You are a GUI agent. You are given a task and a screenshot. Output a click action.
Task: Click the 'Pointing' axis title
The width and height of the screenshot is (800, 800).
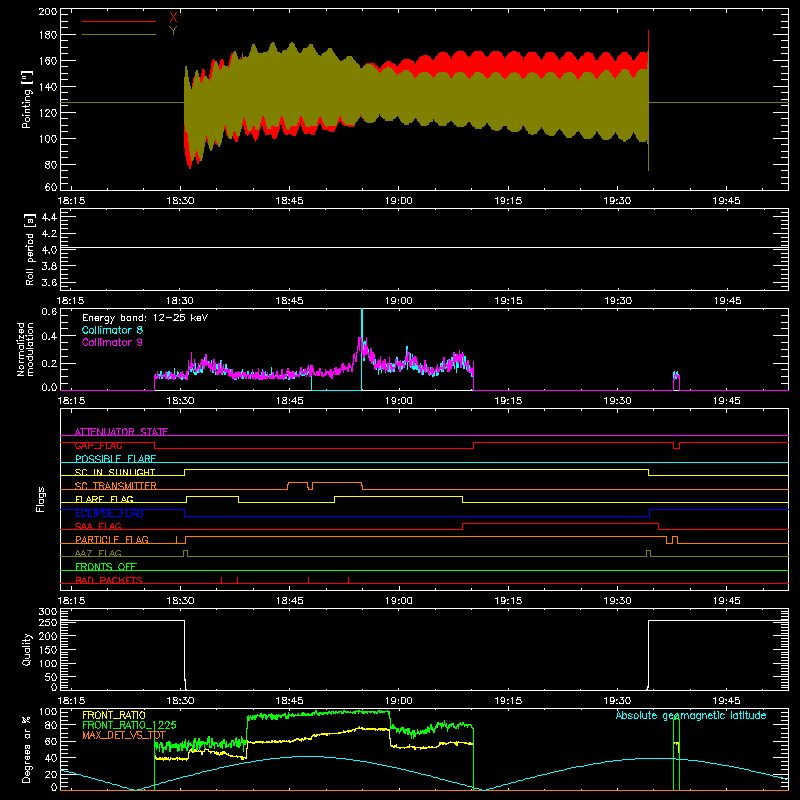tap(27, 99)
